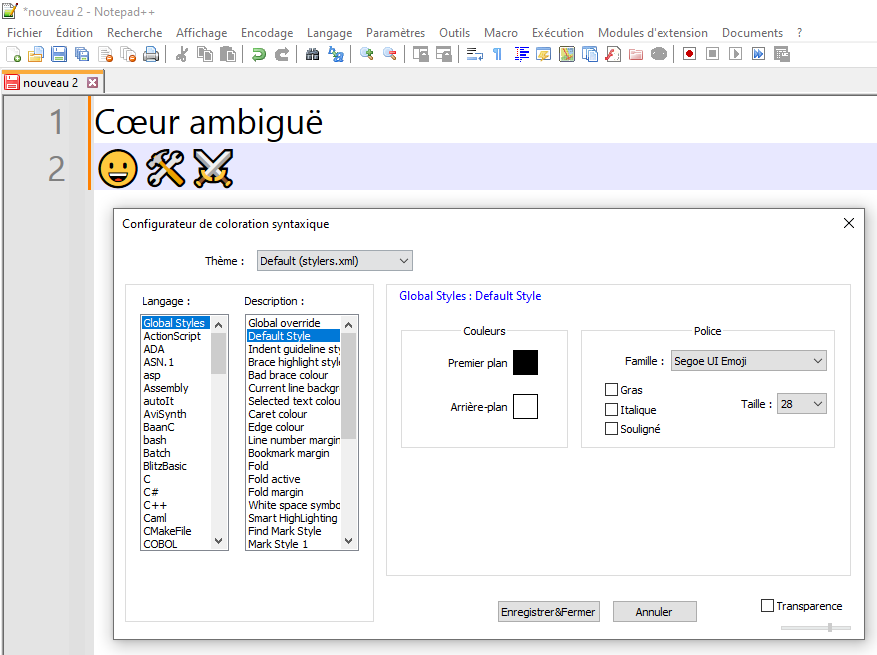877x655 pixels.
Task: Click the Zoom in magnifier icon
Action: click(x=367, y=54)
